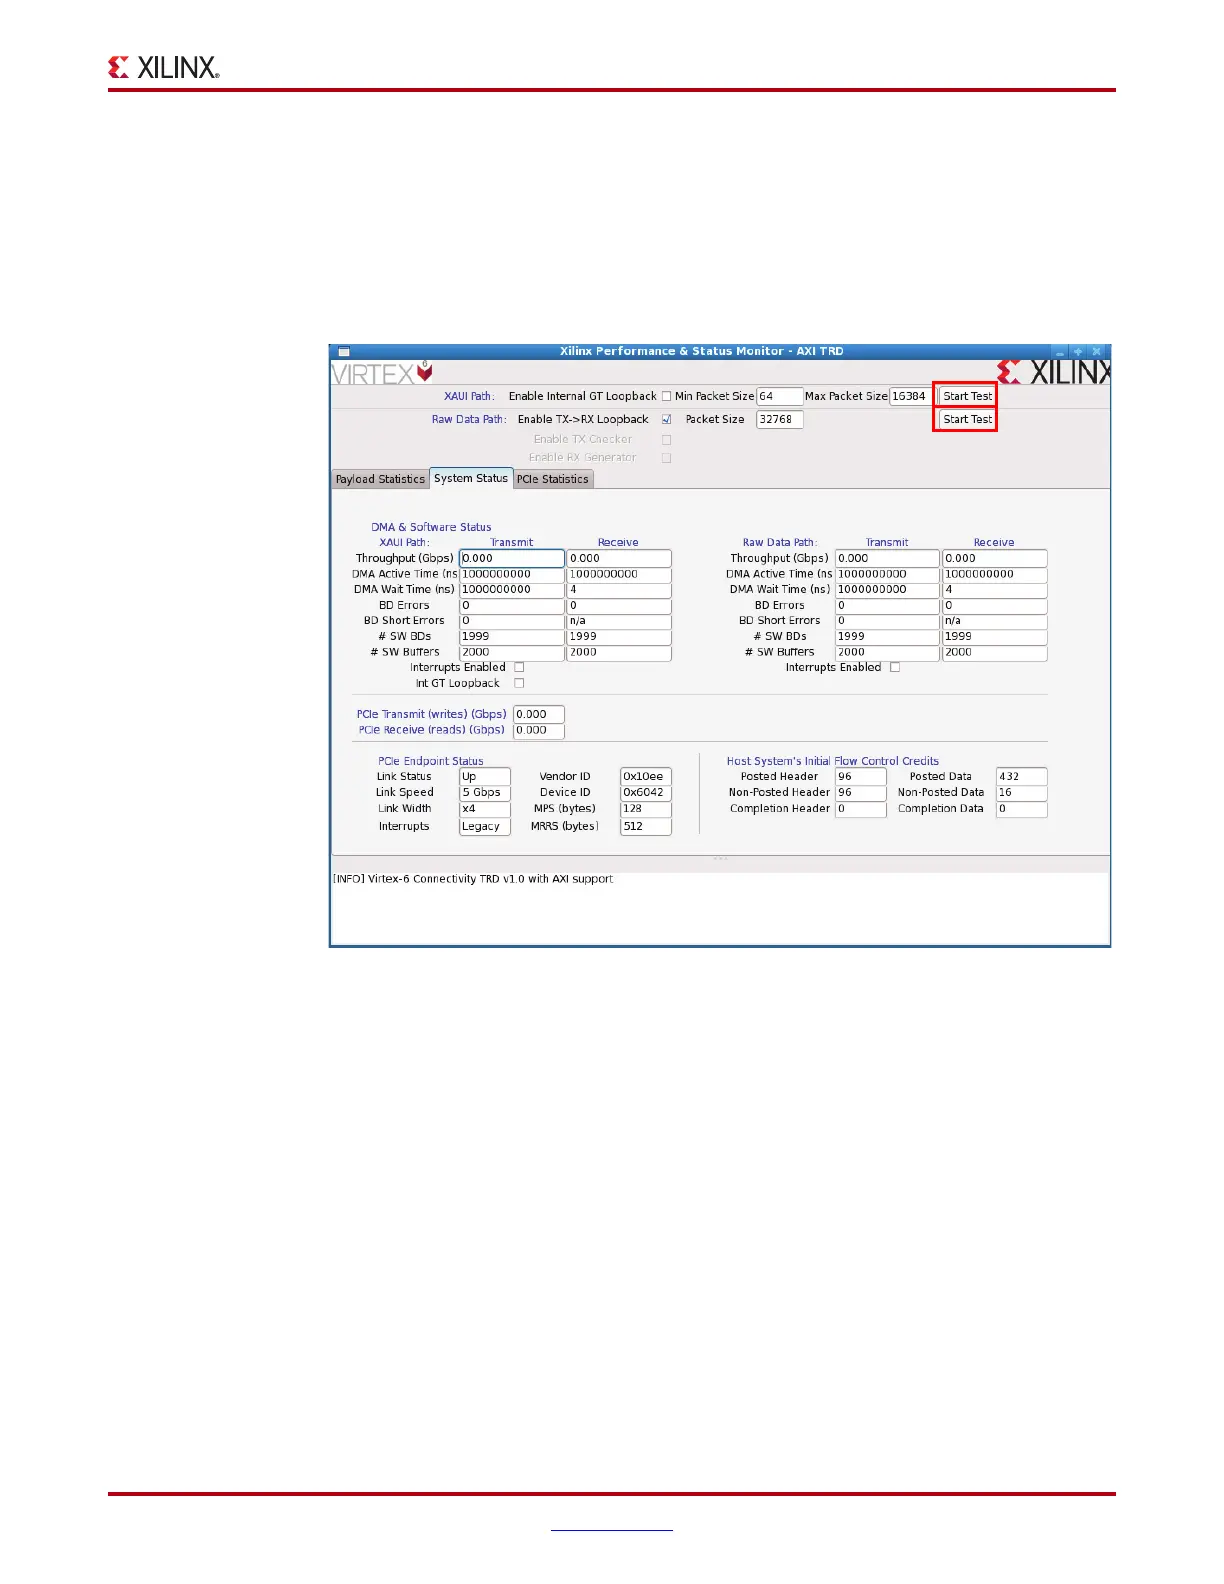Toggle Raw Data Path Interrupts Enabled checkbox
This screenshot has width=1224, height=1584.
(x=895, y=667)
